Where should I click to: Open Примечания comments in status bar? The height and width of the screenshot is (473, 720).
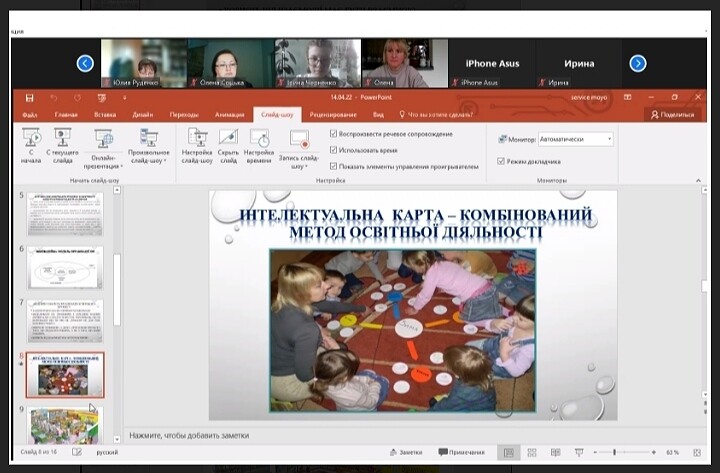pyautogui.click(x=461, y=452)
